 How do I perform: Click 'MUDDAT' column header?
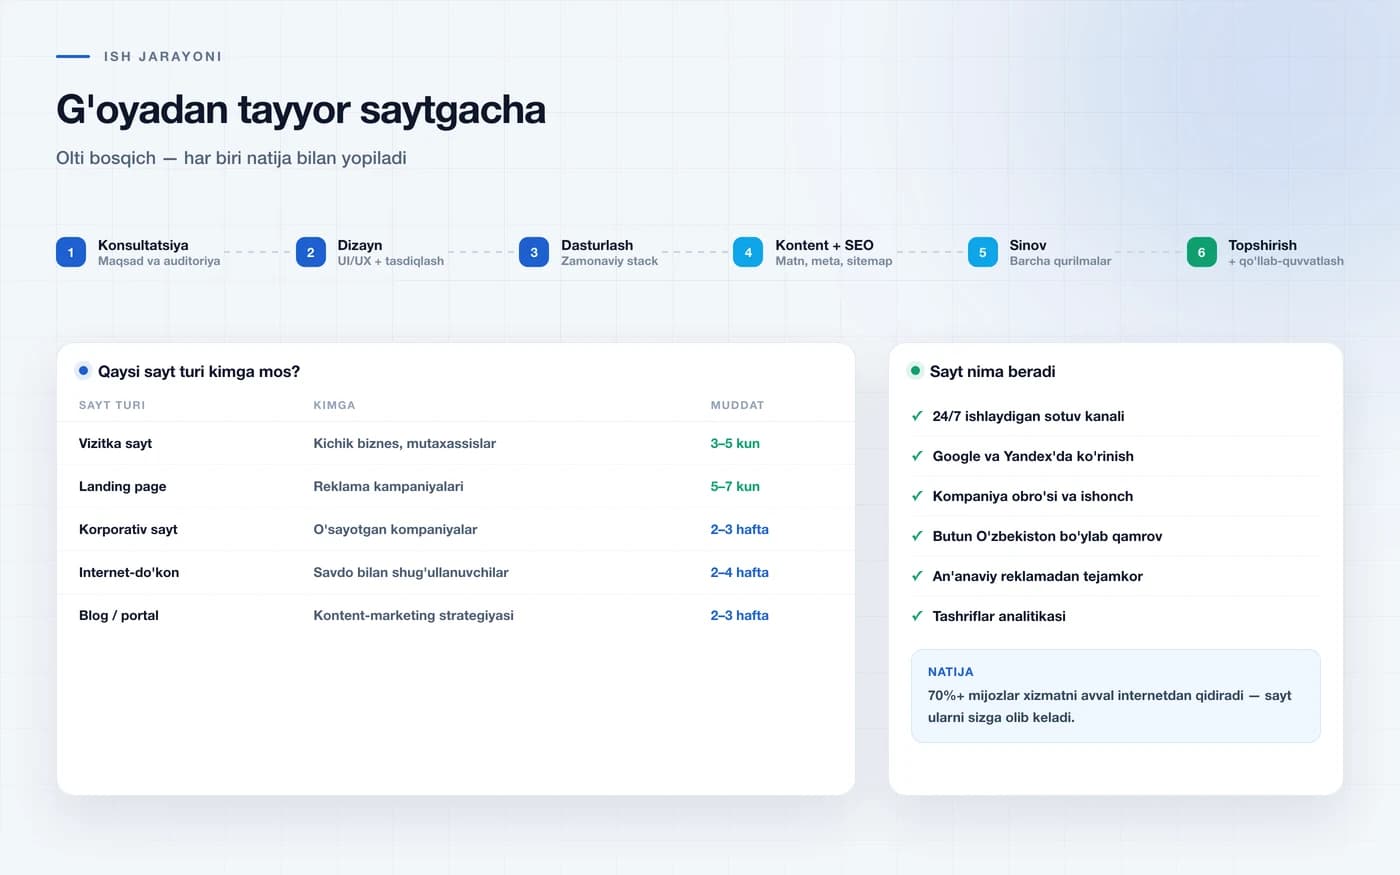[x=737, y=405]
